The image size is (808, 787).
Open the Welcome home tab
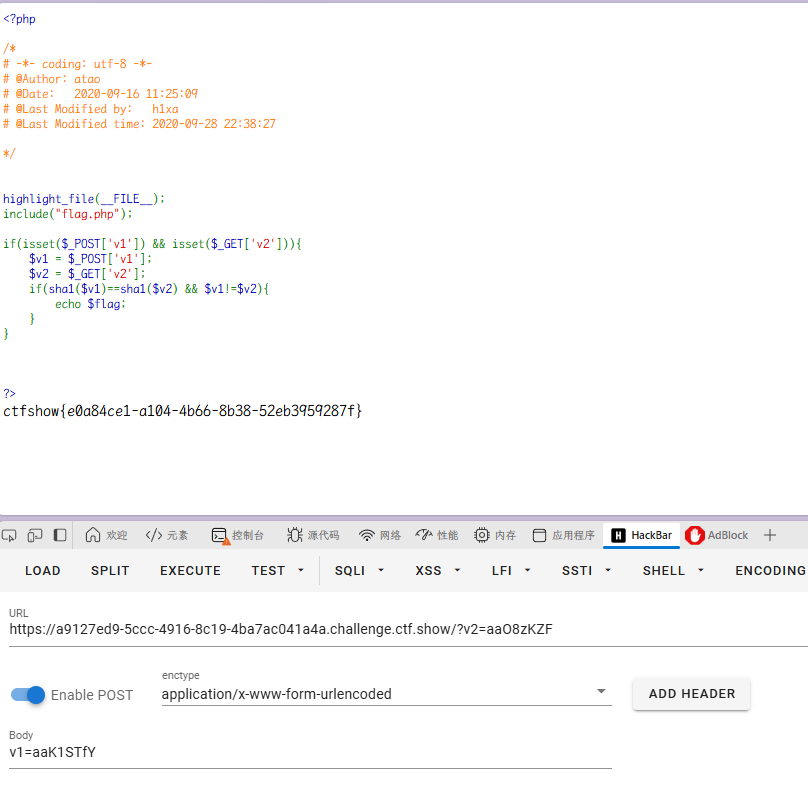click(106, 535)
